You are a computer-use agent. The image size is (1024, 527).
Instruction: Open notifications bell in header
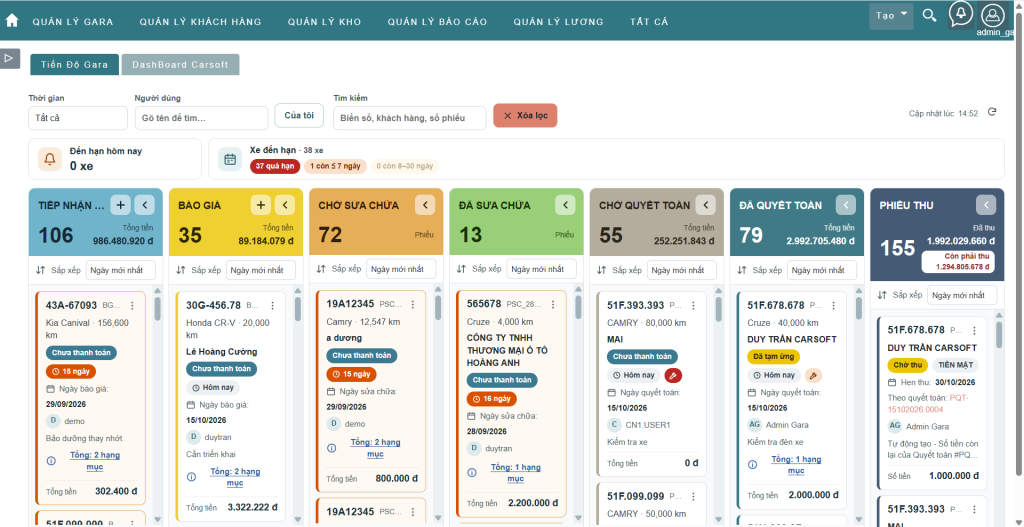tap(961, 14)
